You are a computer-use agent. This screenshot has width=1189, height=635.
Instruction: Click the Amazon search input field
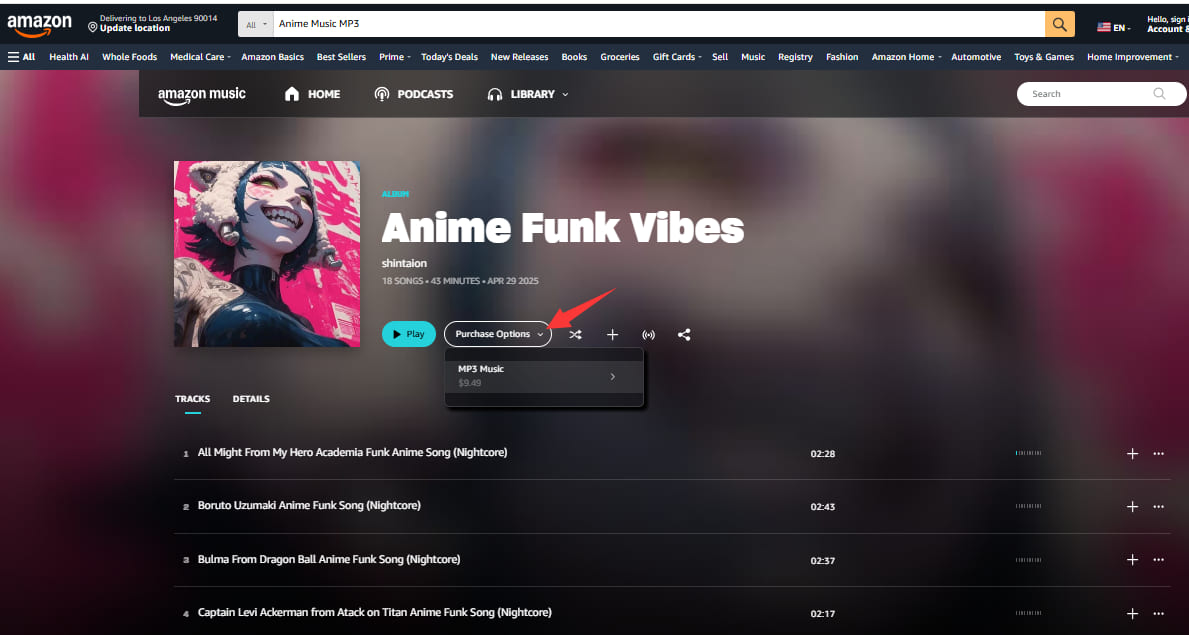[x=659, y=24]
